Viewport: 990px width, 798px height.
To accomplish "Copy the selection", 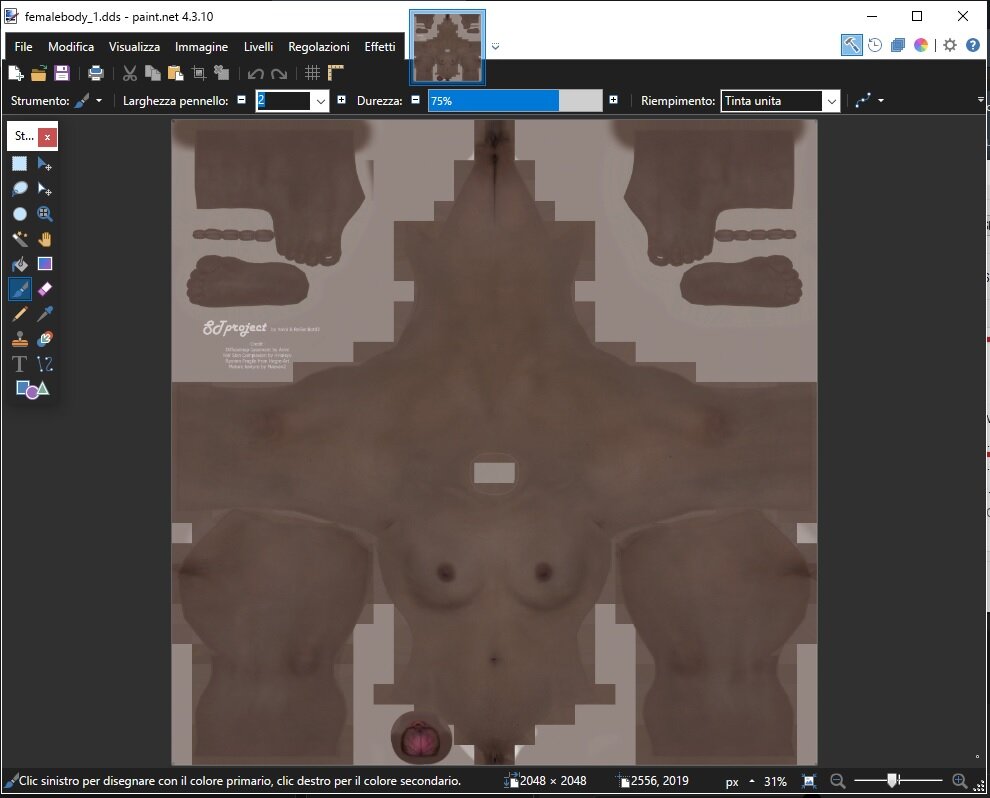I will (x=152, y=73).
